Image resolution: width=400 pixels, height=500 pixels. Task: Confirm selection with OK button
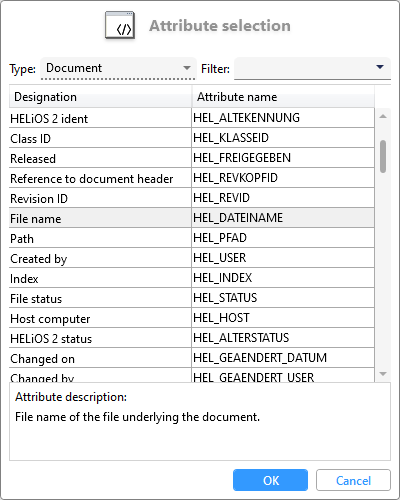tap(270, 480)
